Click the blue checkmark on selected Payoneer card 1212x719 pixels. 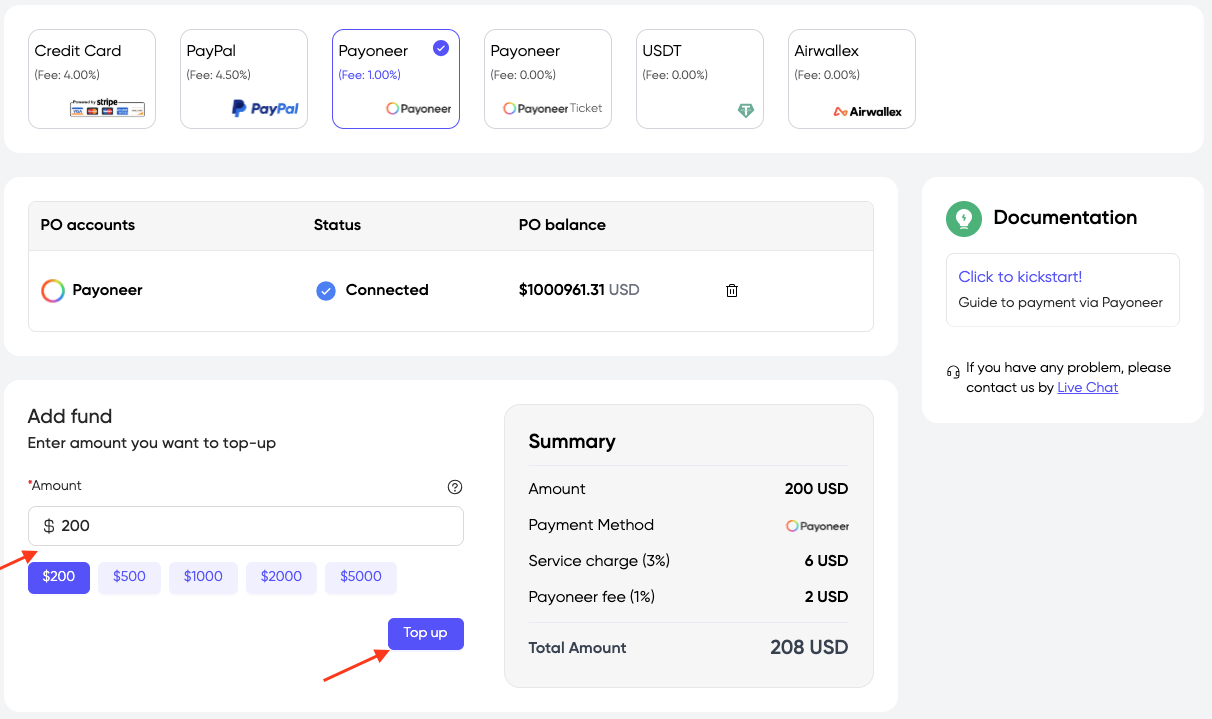click(439, 47)
